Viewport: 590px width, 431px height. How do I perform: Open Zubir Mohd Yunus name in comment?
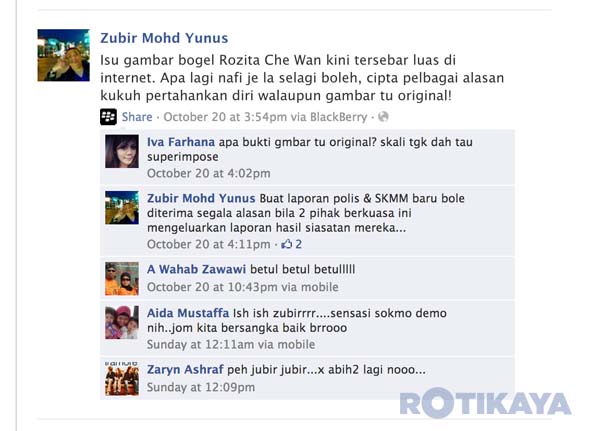[201, 198]
